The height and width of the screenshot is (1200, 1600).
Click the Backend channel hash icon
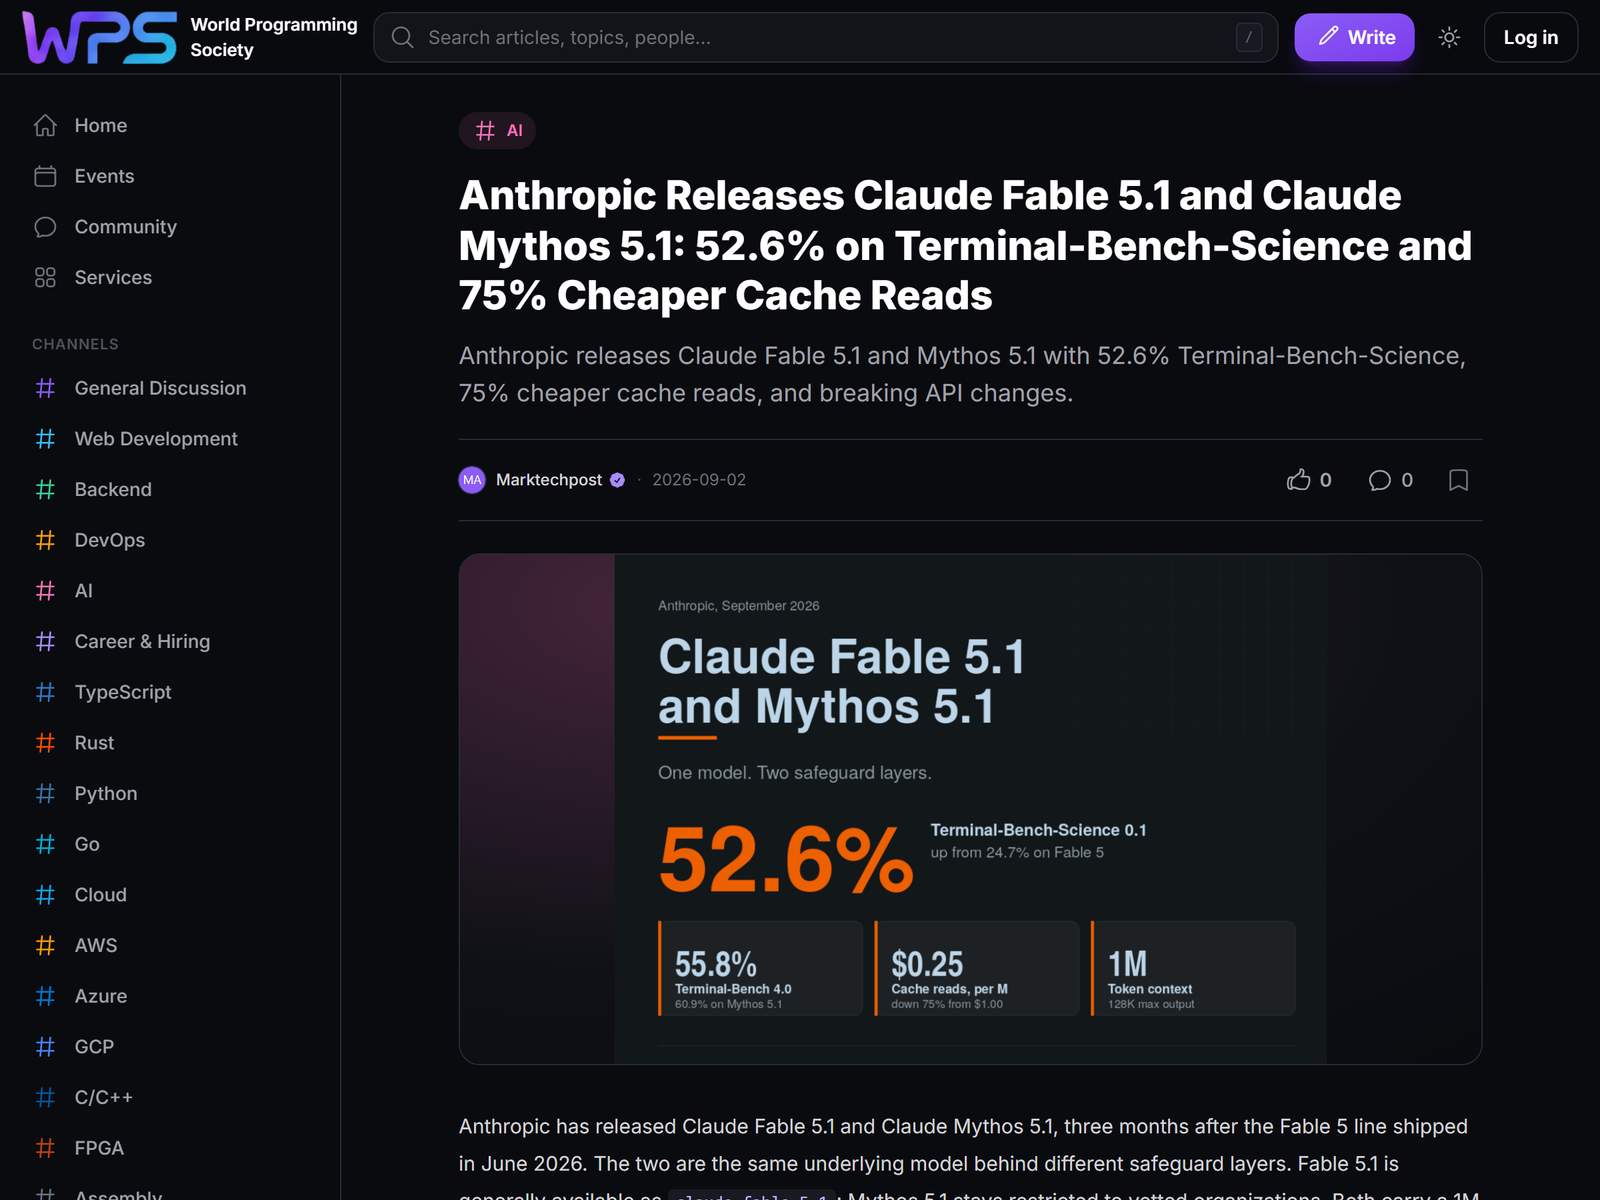coord(45,489)
